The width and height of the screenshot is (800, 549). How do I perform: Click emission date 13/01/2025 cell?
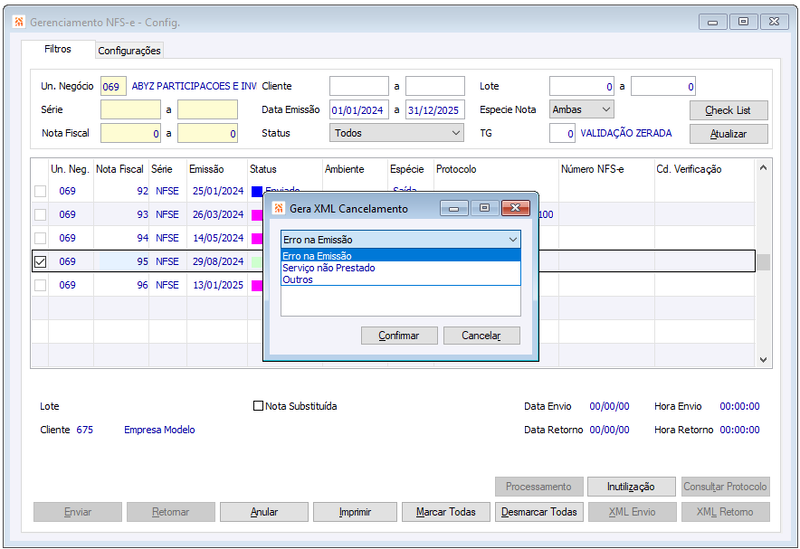(x=218, y=285)
